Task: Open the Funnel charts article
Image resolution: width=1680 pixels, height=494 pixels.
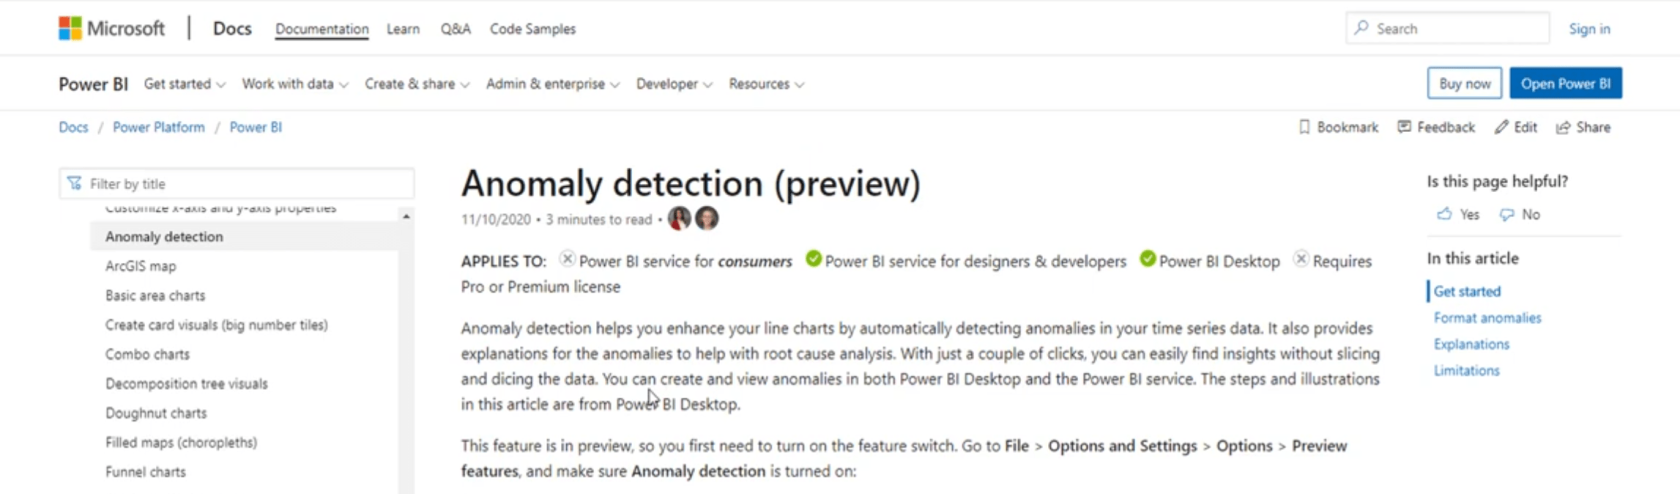Action: (145, 471)
